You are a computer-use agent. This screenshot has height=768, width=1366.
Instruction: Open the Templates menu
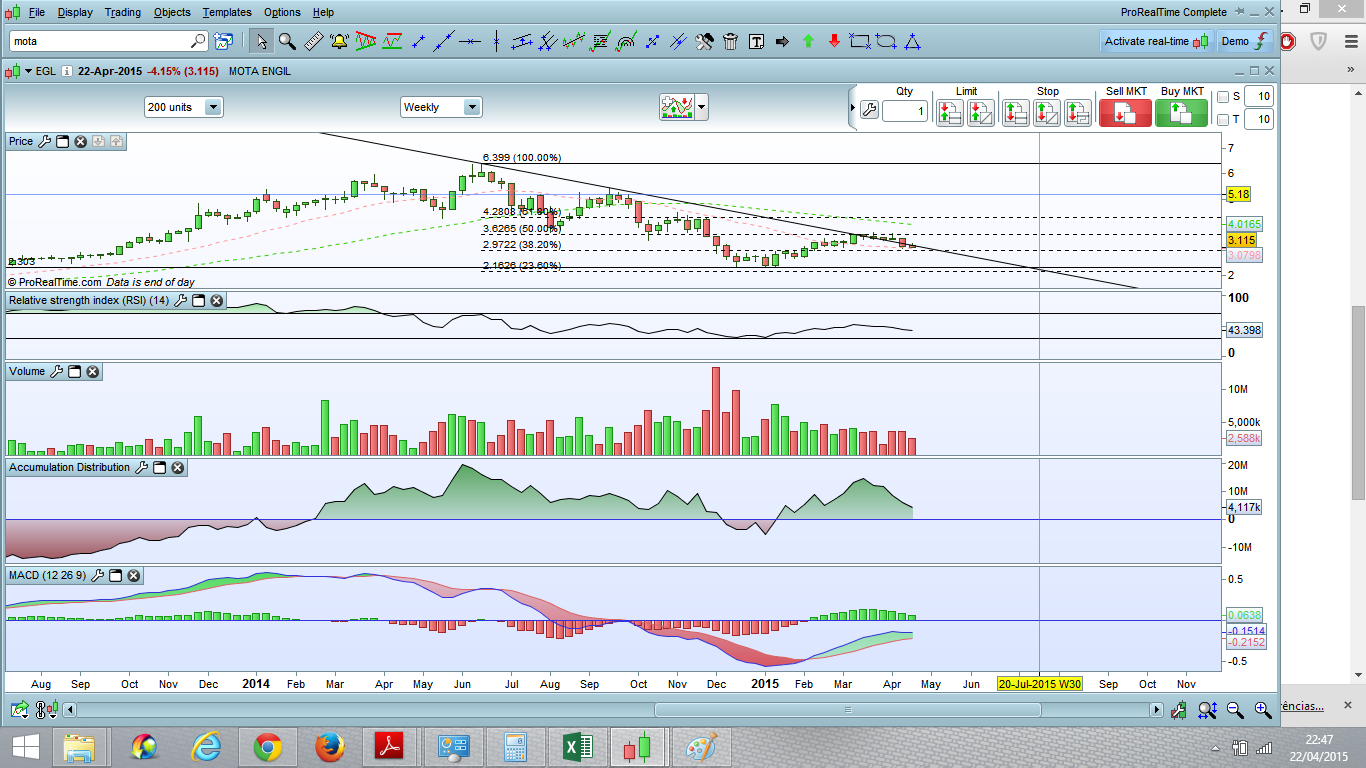(x=227, y=12)
